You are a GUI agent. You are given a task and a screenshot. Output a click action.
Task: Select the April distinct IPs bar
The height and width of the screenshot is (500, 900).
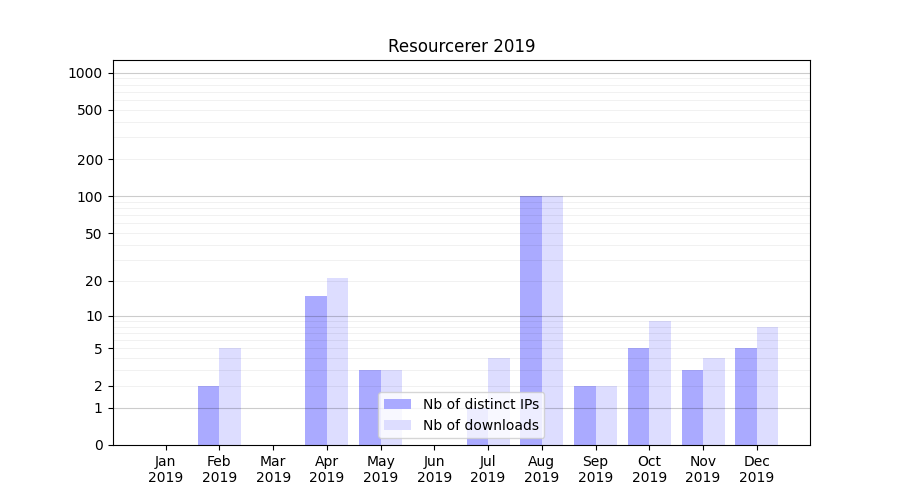click(x=316, y=370)
